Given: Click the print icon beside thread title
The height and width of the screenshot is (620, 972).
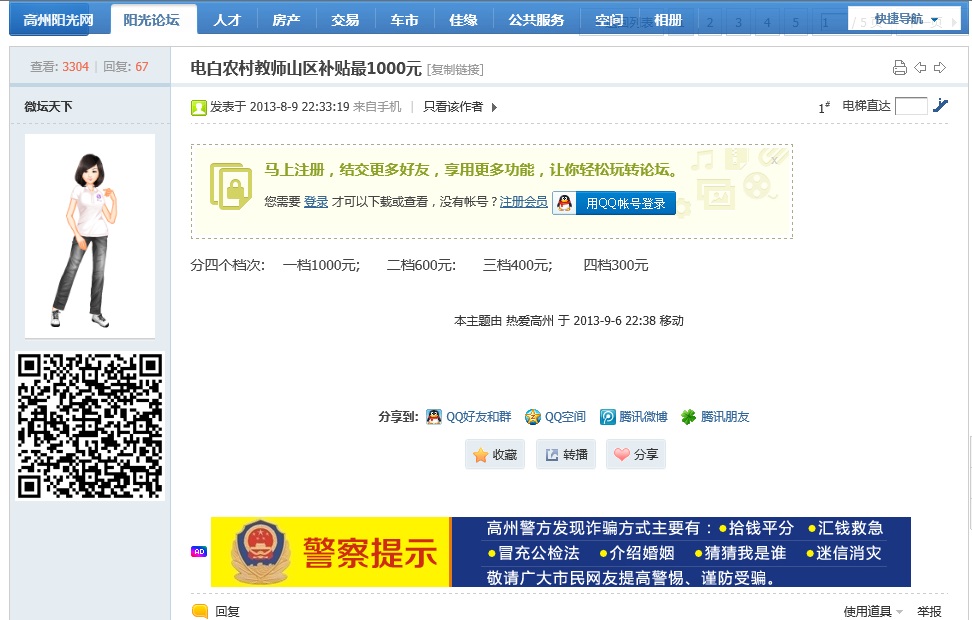Looking at the screenshot, I should (899, 68).
